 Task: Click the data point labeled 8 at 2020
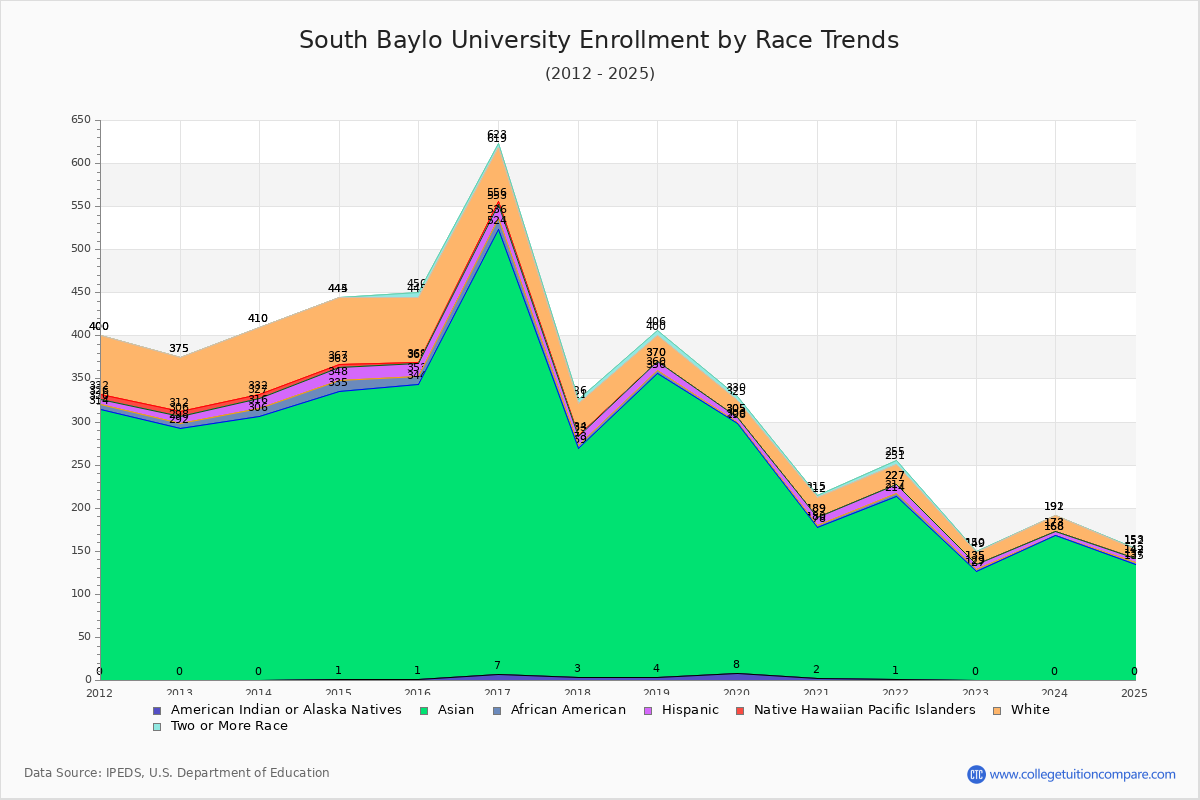tap(736, 664)
